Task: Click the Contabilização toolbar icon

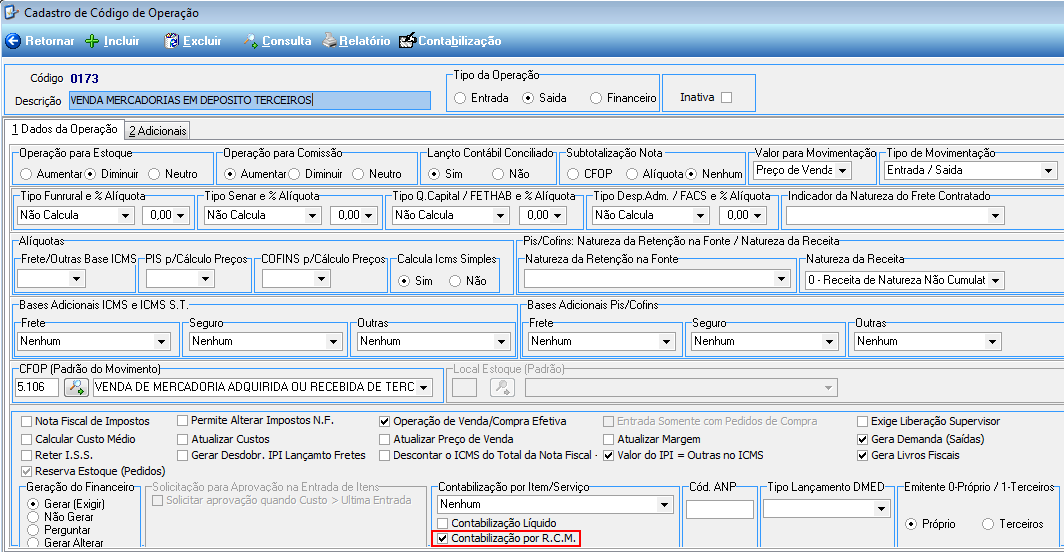Action: [407, 41]
